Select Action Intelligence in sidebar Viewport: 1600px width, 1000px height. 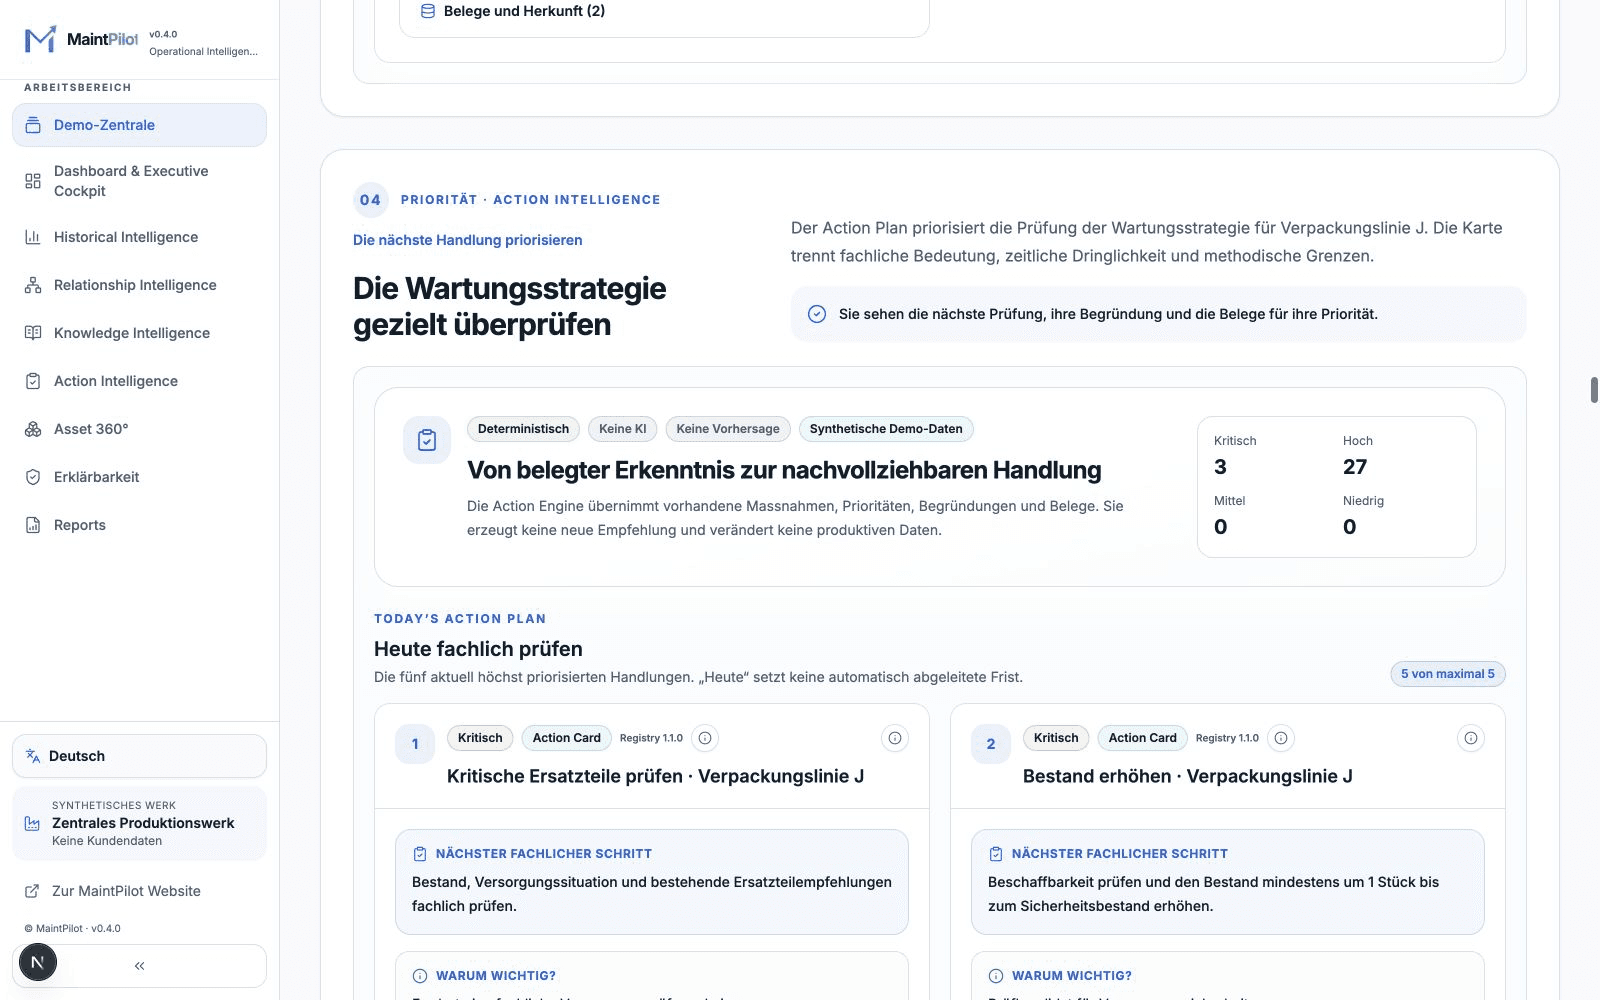139,381
